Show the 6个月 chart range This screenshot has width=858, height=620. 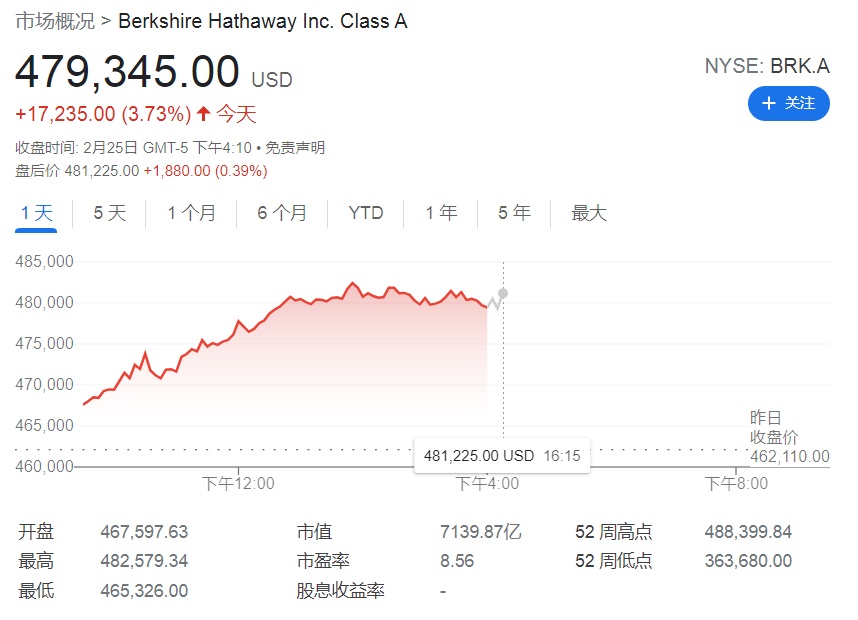coord(282,213)
